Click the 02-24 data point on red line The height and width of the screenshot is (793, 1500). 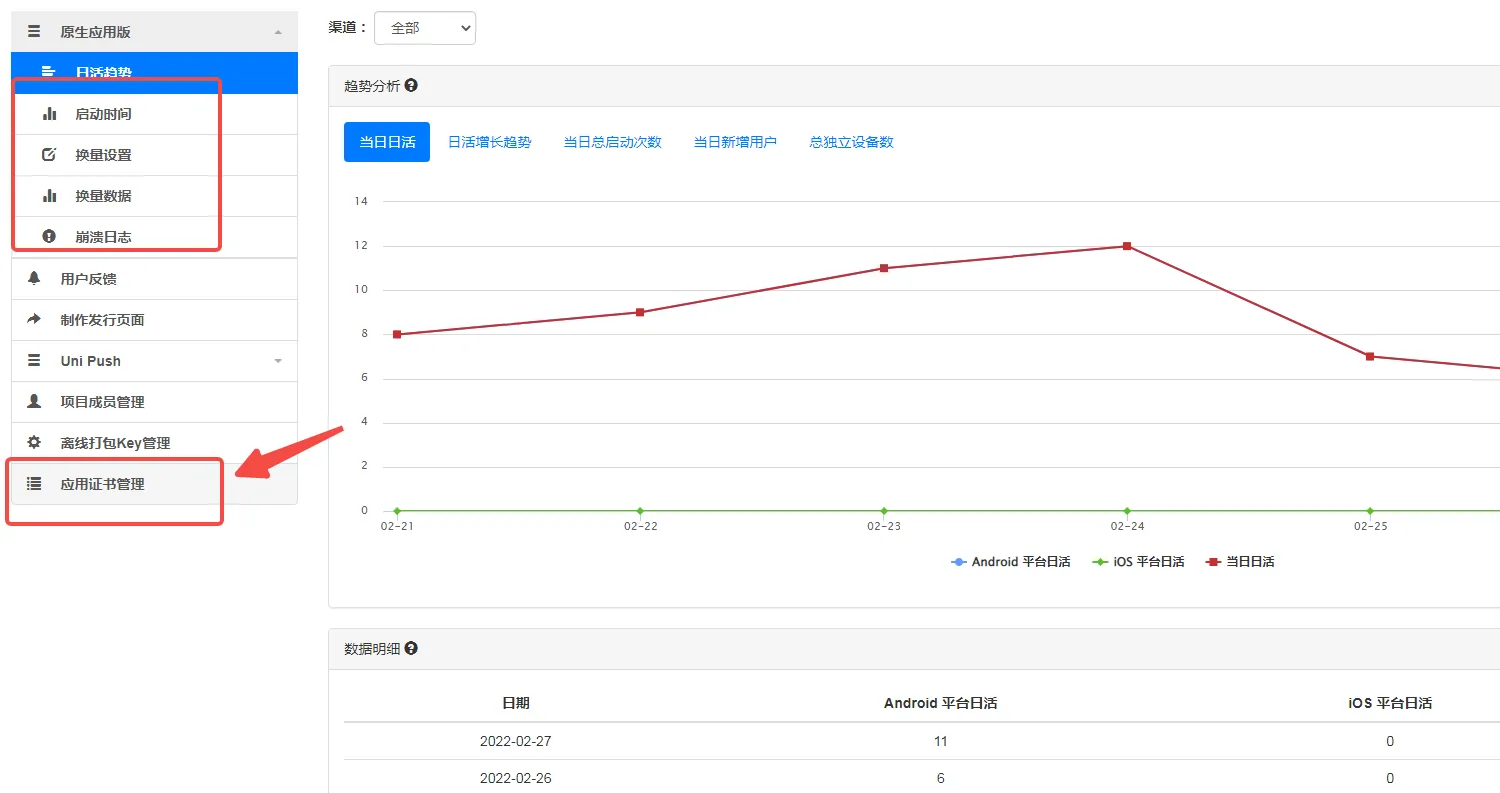(1127, 246)
